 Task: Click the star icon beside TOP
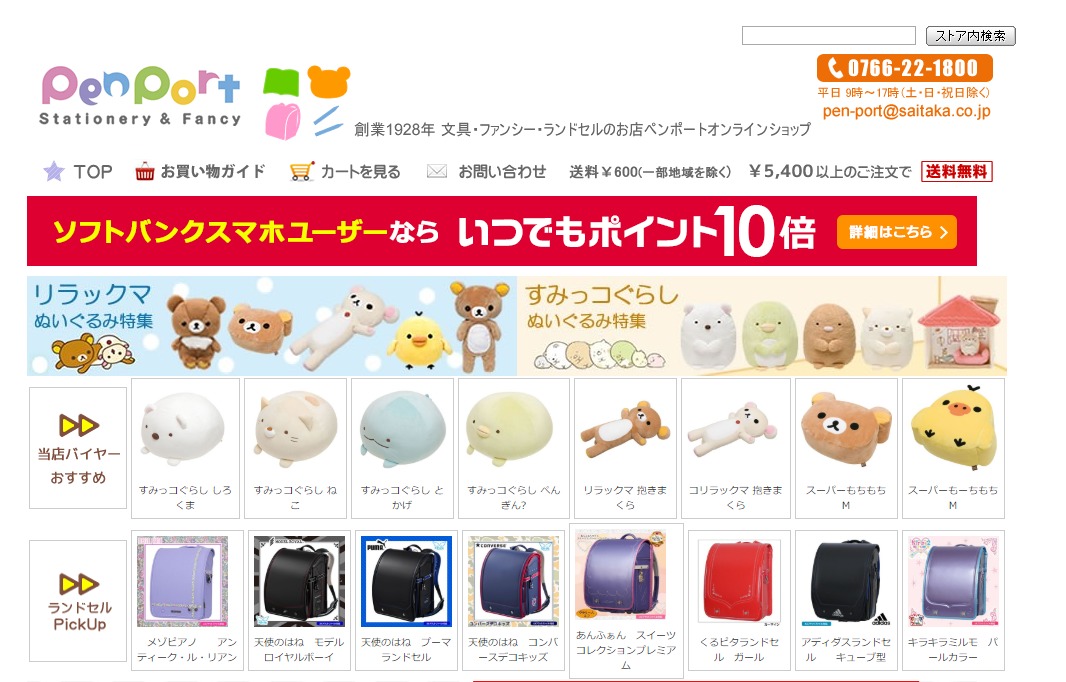[54, 171]
